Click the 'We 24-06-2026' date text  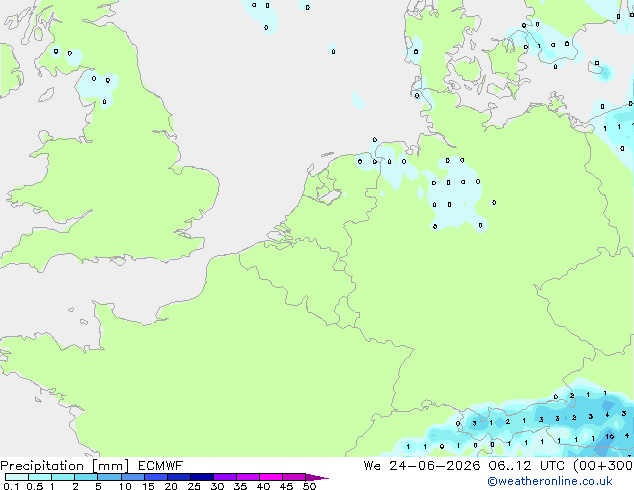point(422,466)
